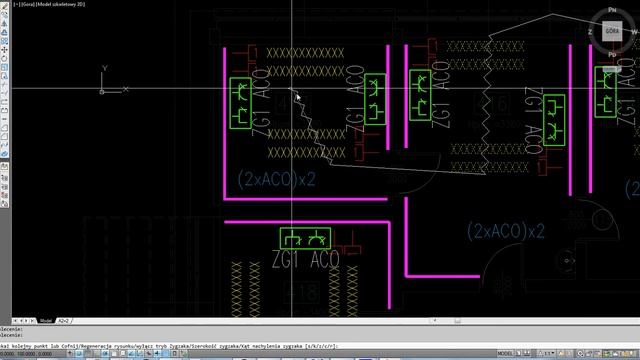This screenshot has width=640, height=360.
Task: Toggle Snap Mode in status bar
Action: (78, 353)
